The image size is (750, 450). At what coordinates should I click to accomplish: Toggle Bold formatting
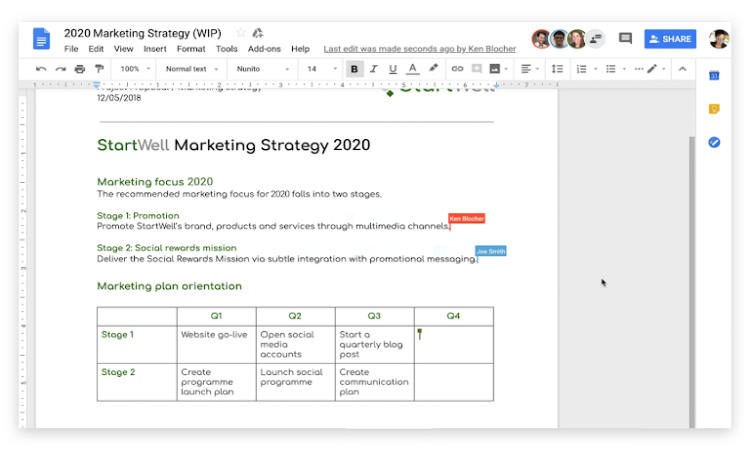point(354,69)
